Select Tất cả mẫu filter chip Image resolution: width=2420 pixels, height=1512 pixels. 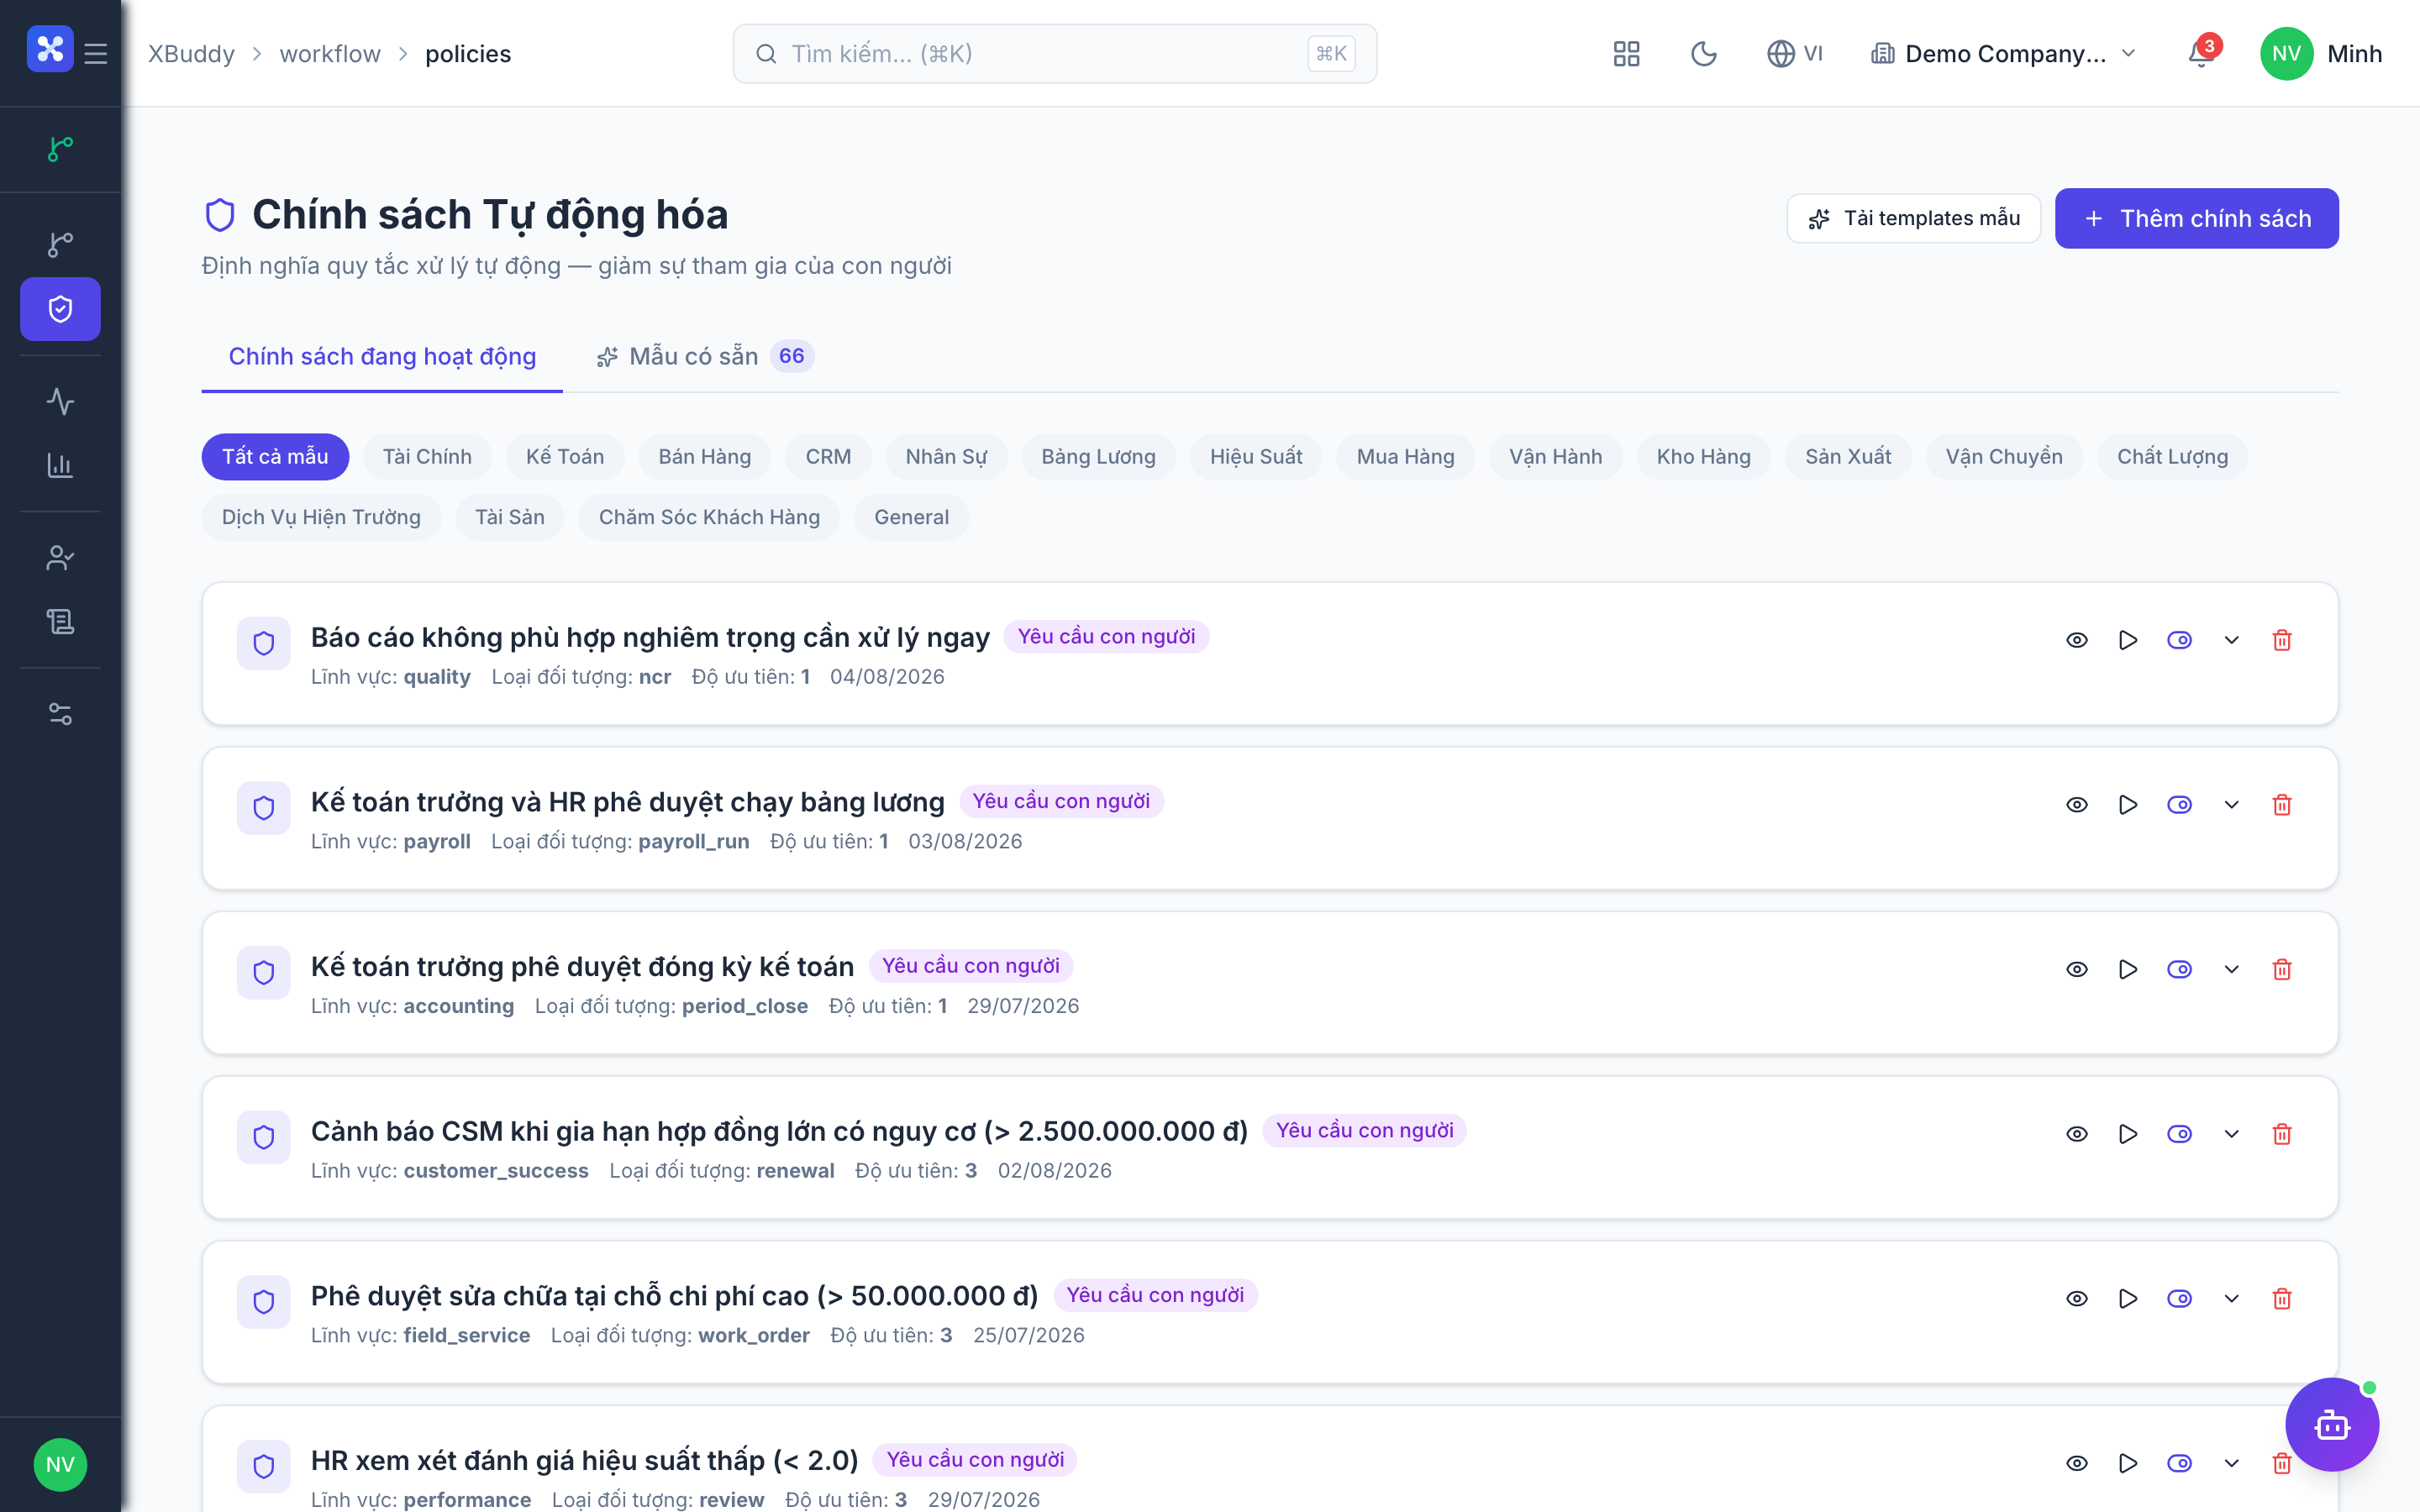tap(275, 457)
